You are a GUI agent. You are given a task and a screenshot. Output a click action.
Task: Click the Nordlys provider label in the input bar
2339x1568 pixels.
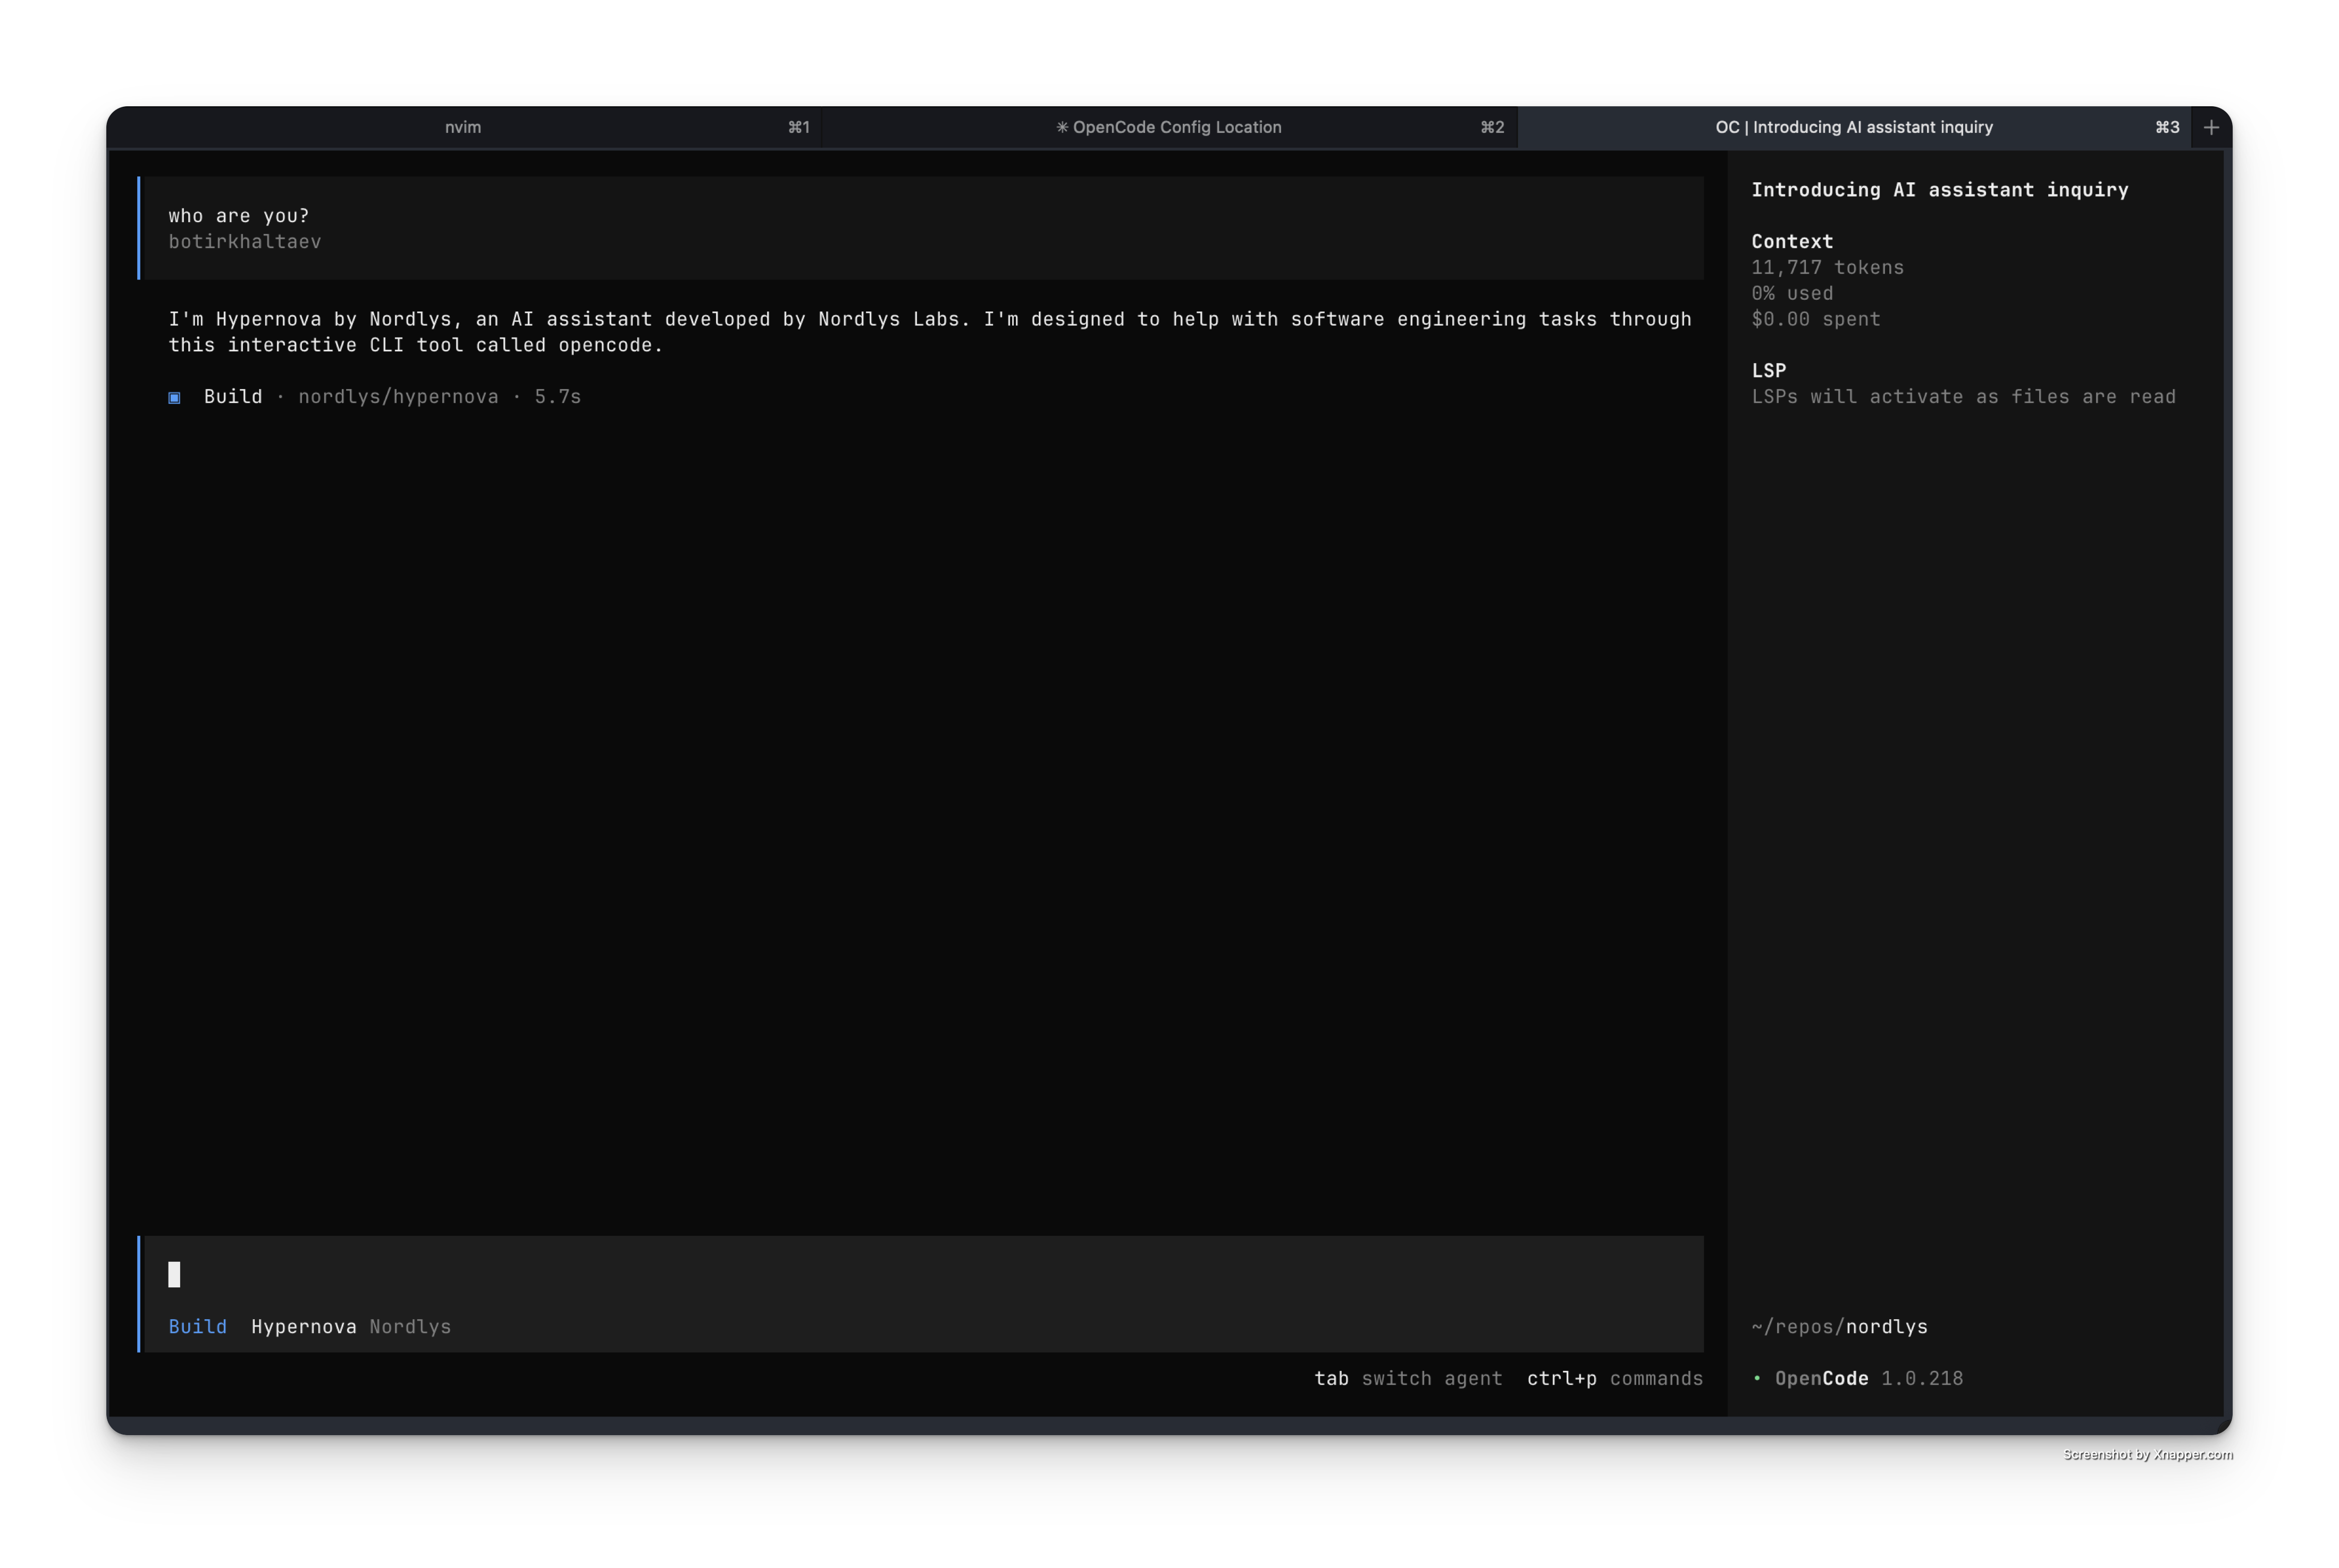coord(409,1327)
